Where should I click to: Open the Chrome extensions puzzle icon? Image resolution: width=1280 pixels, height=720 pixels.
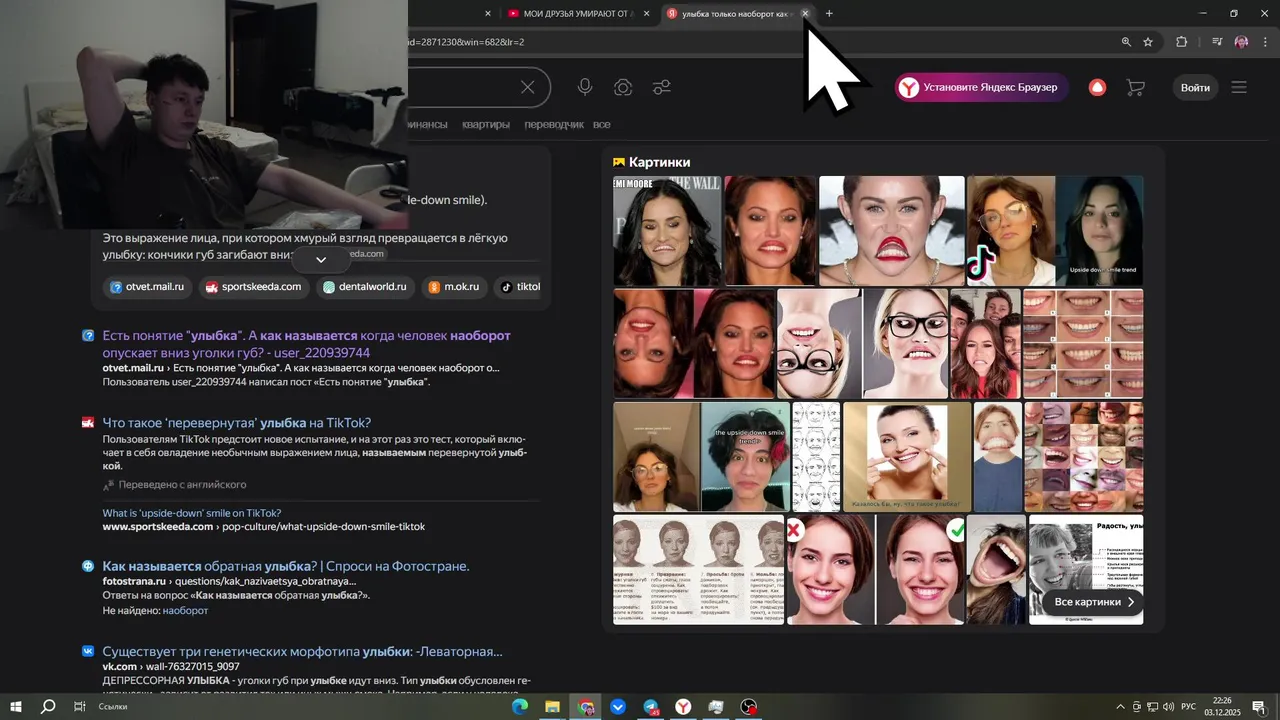(1181, 42)
